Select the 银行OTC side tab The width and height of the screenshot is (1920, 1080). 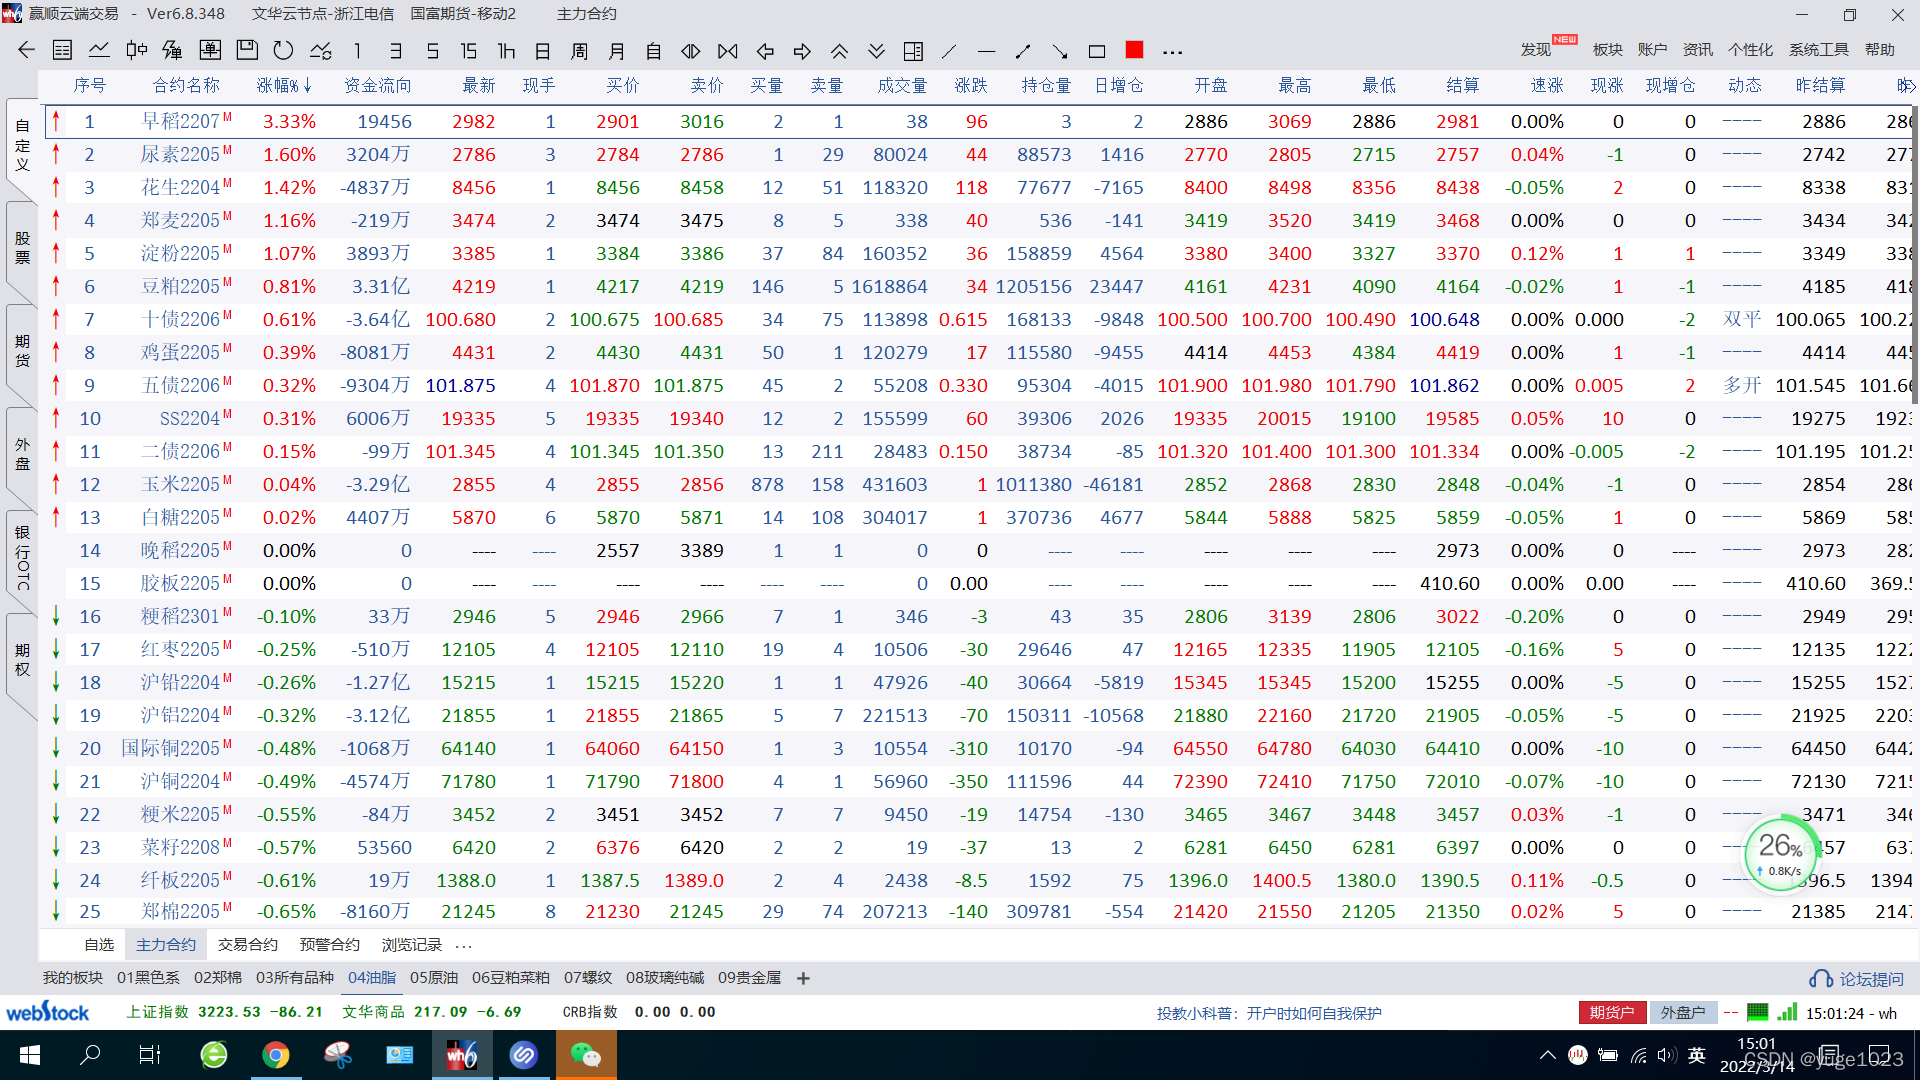(22, 557)
